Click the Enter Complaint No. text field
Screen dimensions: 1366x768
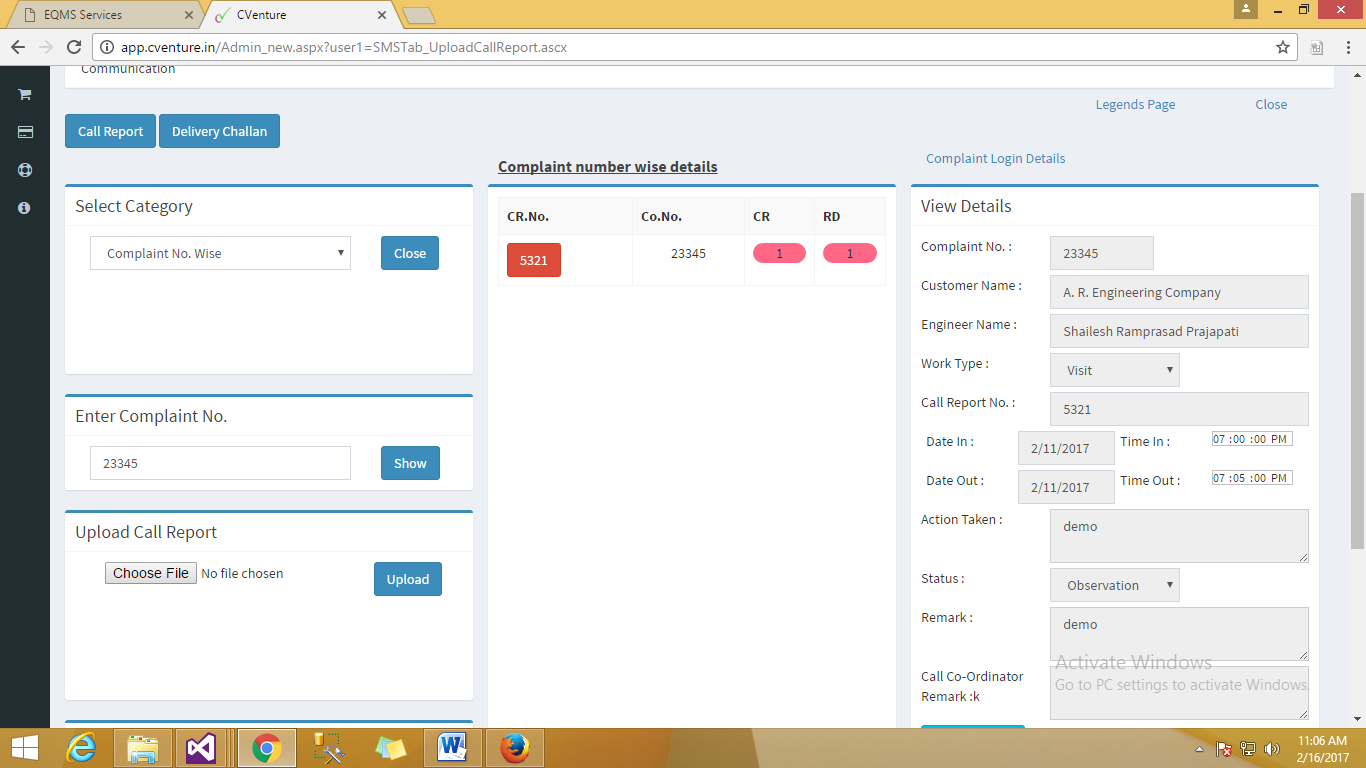220,463
